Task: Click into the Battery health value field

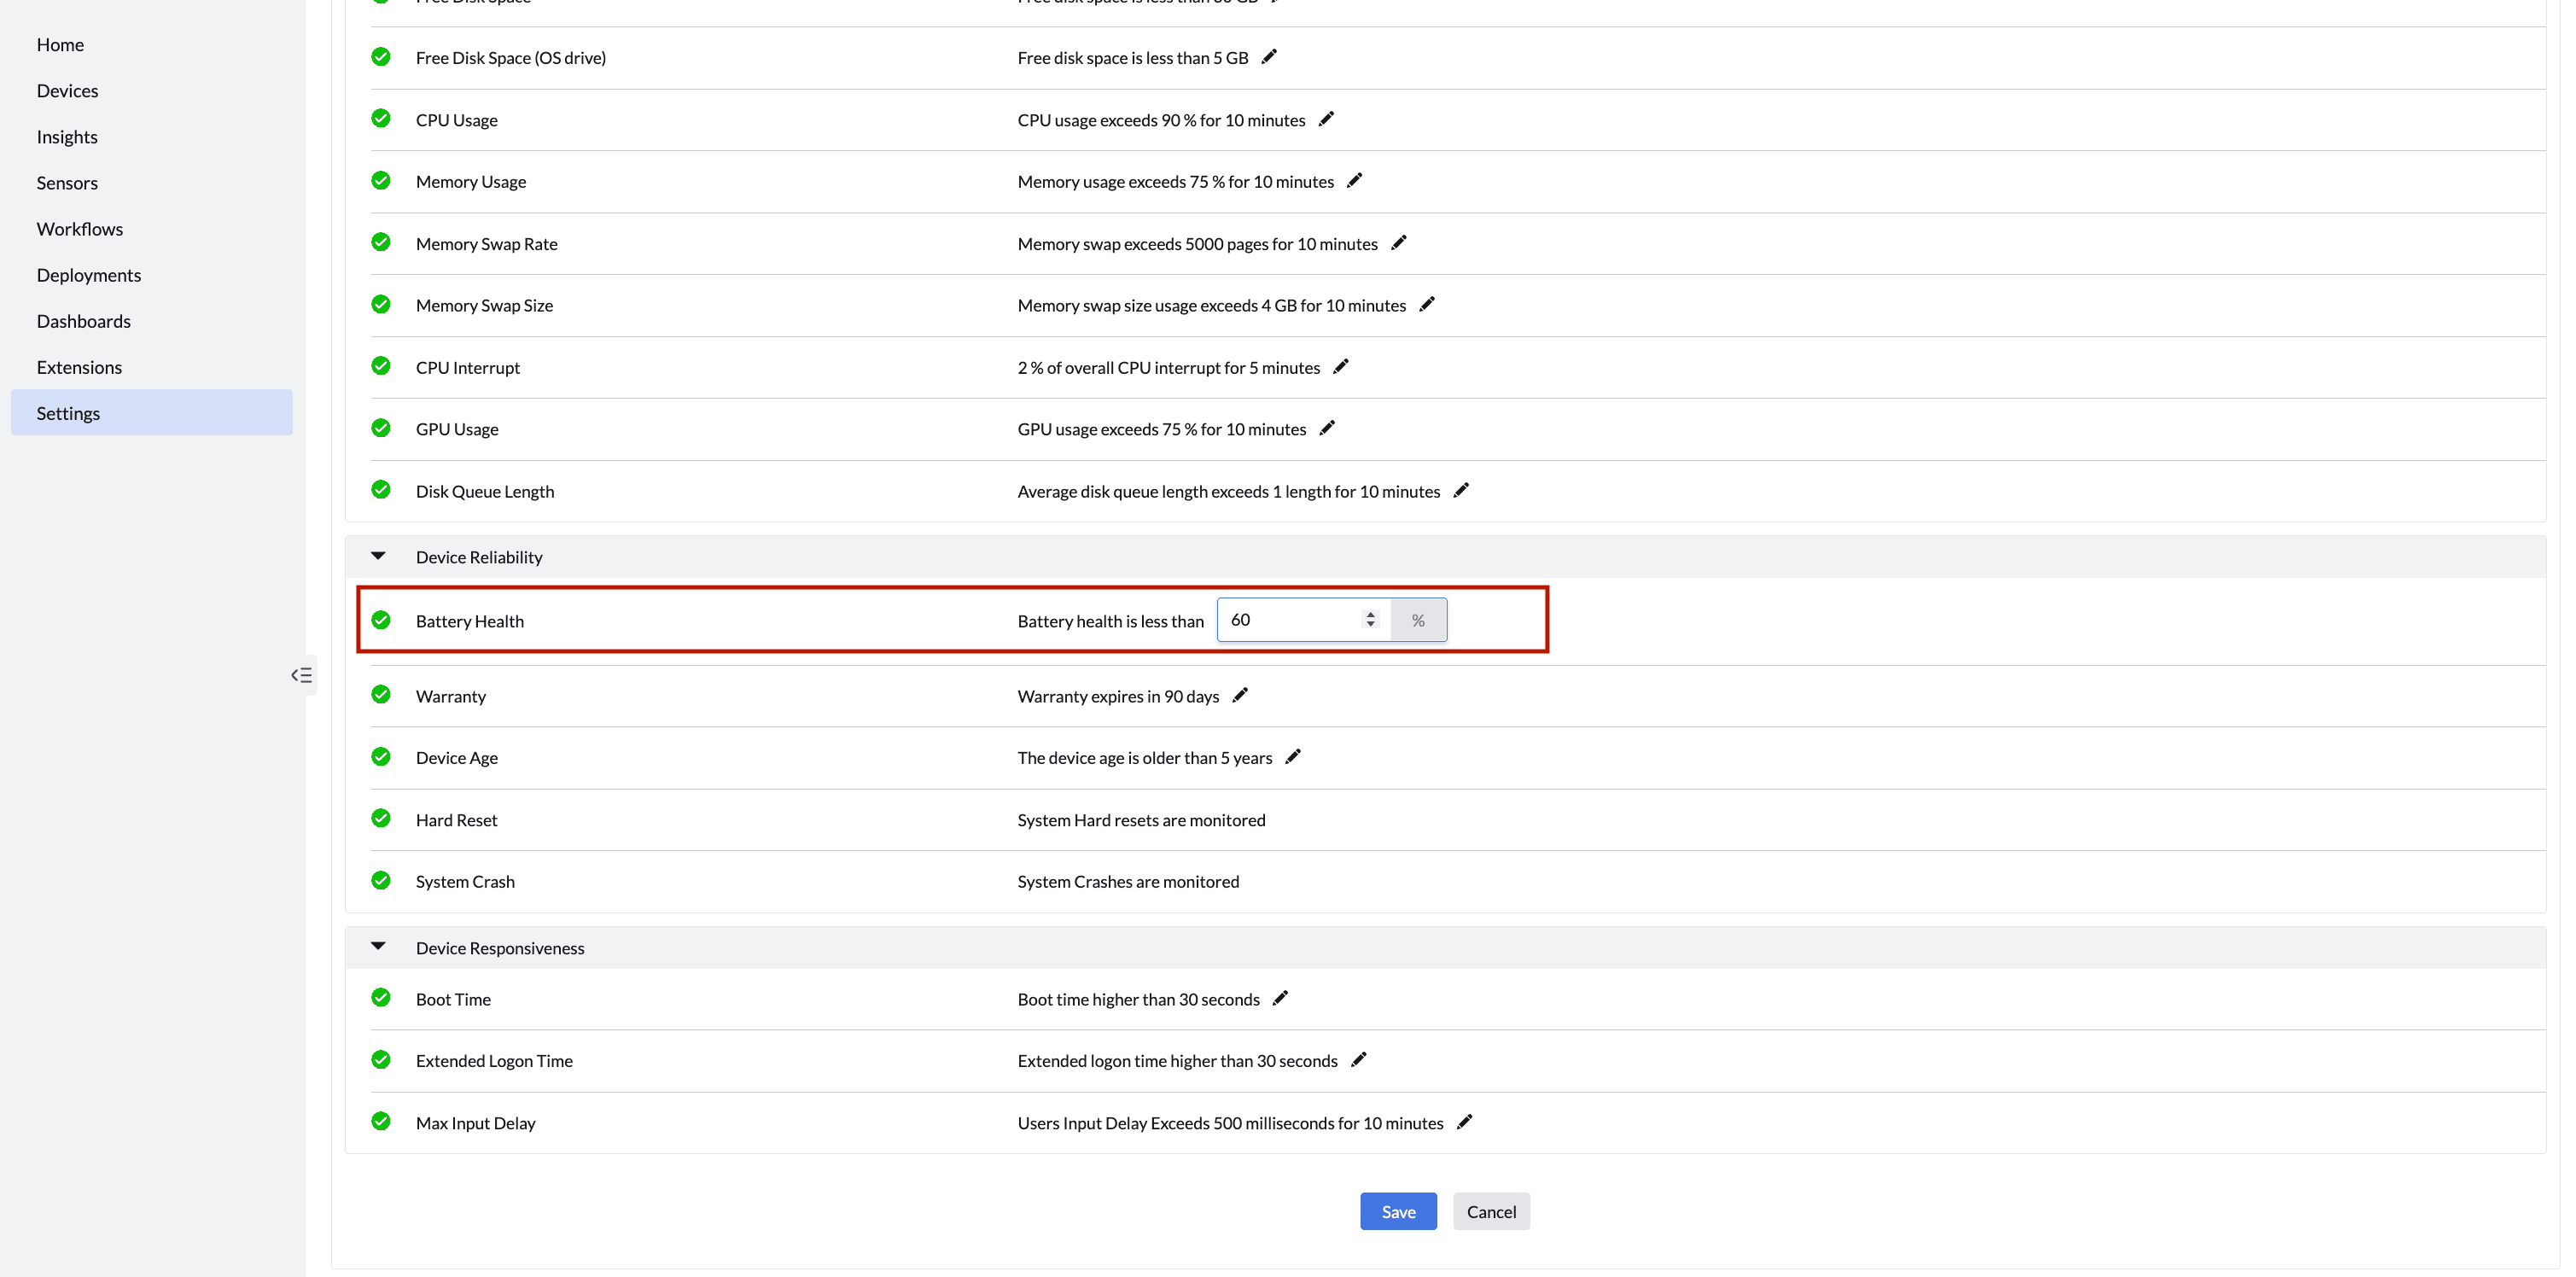Action: (1288, 620)
